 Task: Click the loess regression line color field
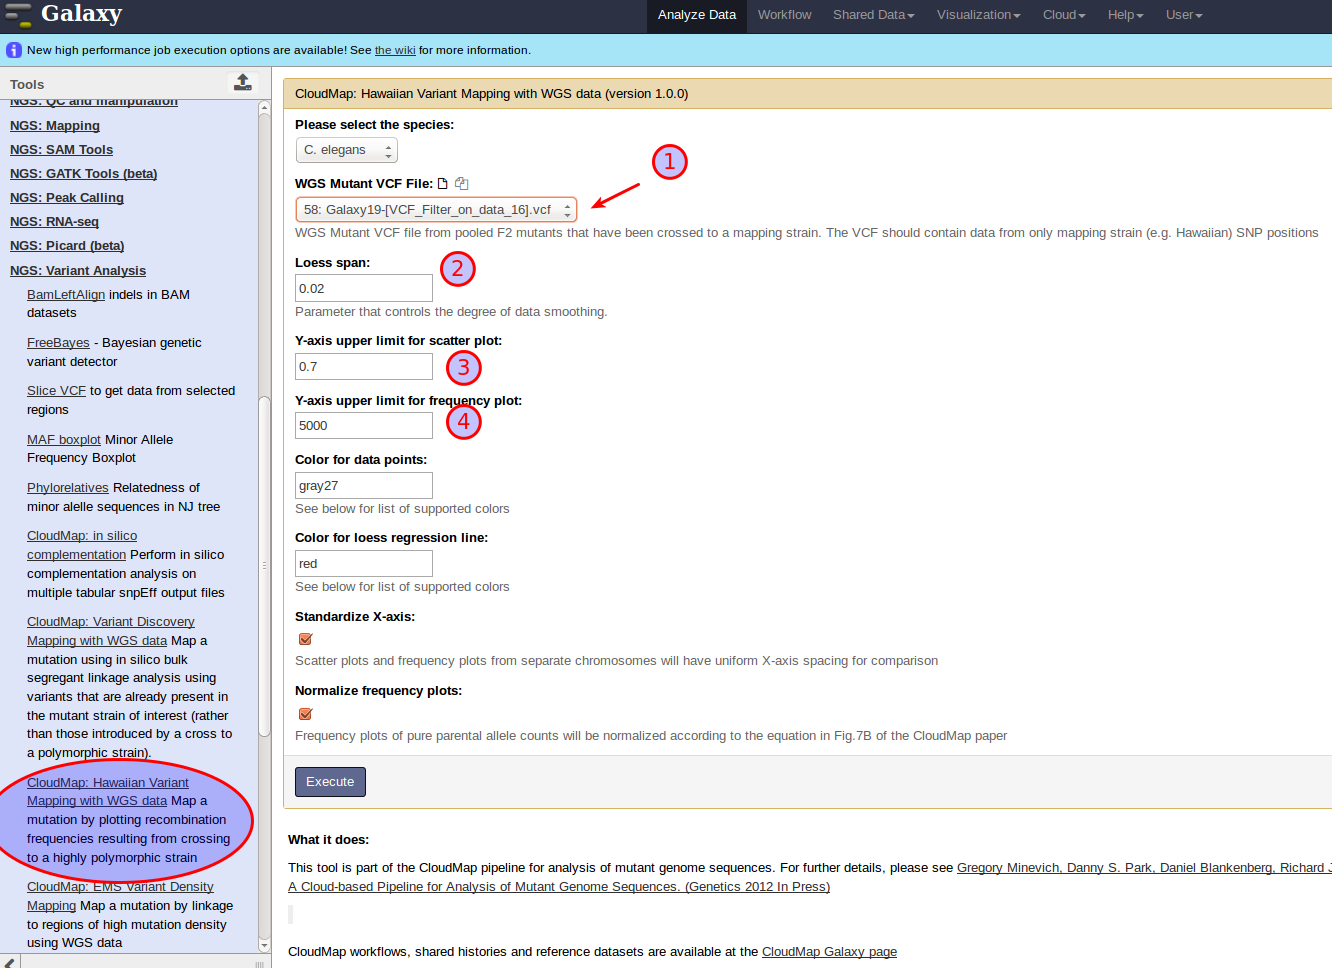[364, 564]
